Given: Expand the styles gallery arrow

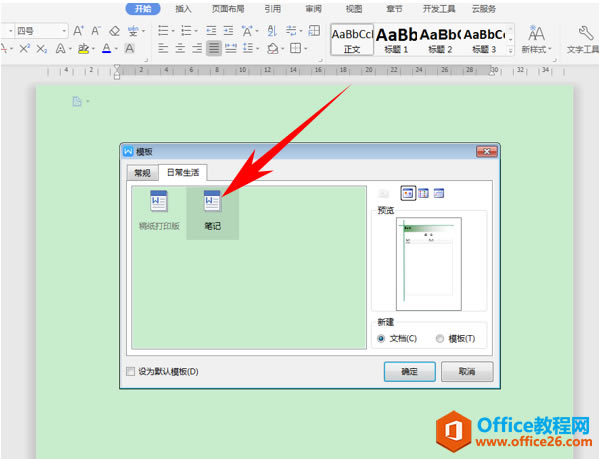Looking at the screenshot, I should [x=510, y=50].
